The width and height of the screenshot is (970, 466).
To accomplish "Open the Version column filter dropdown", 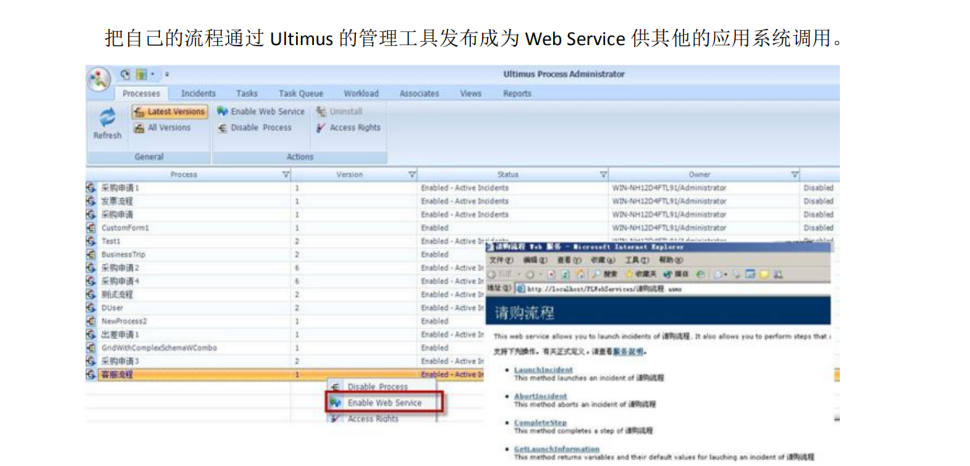I will (411, 175).
